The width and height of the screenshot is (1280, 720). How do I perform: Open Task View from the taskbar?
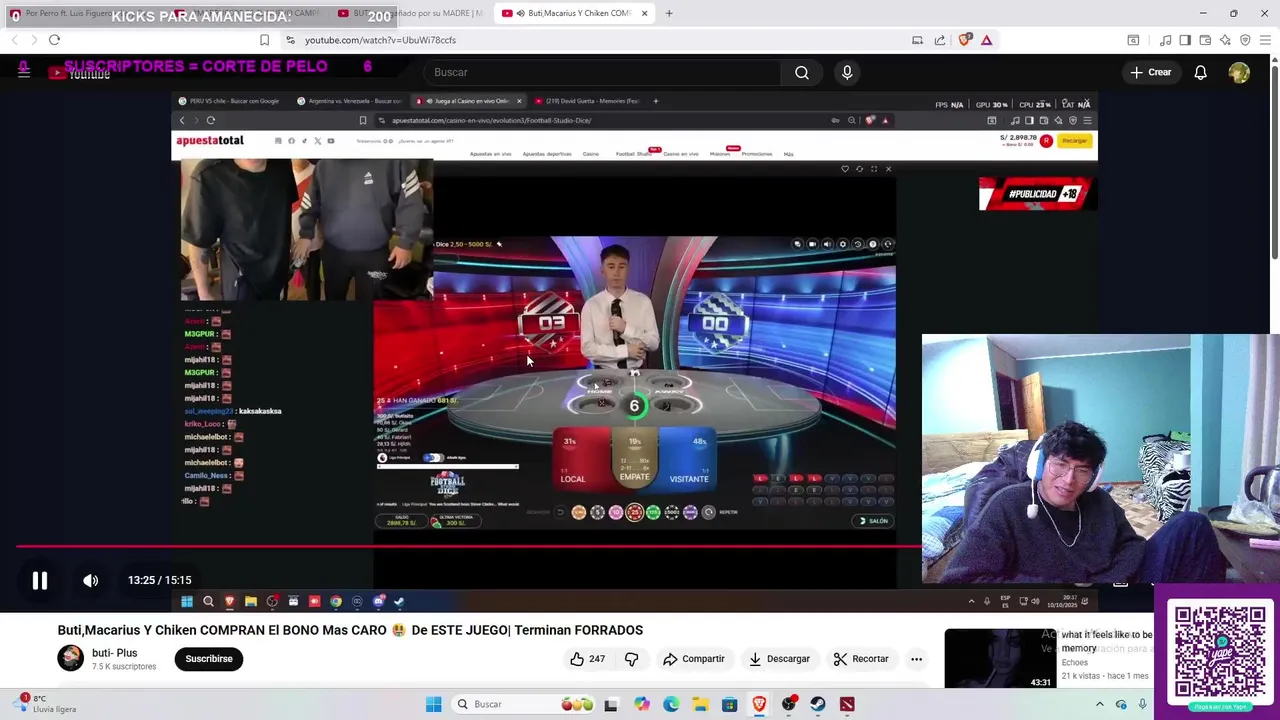pos(611,704)
